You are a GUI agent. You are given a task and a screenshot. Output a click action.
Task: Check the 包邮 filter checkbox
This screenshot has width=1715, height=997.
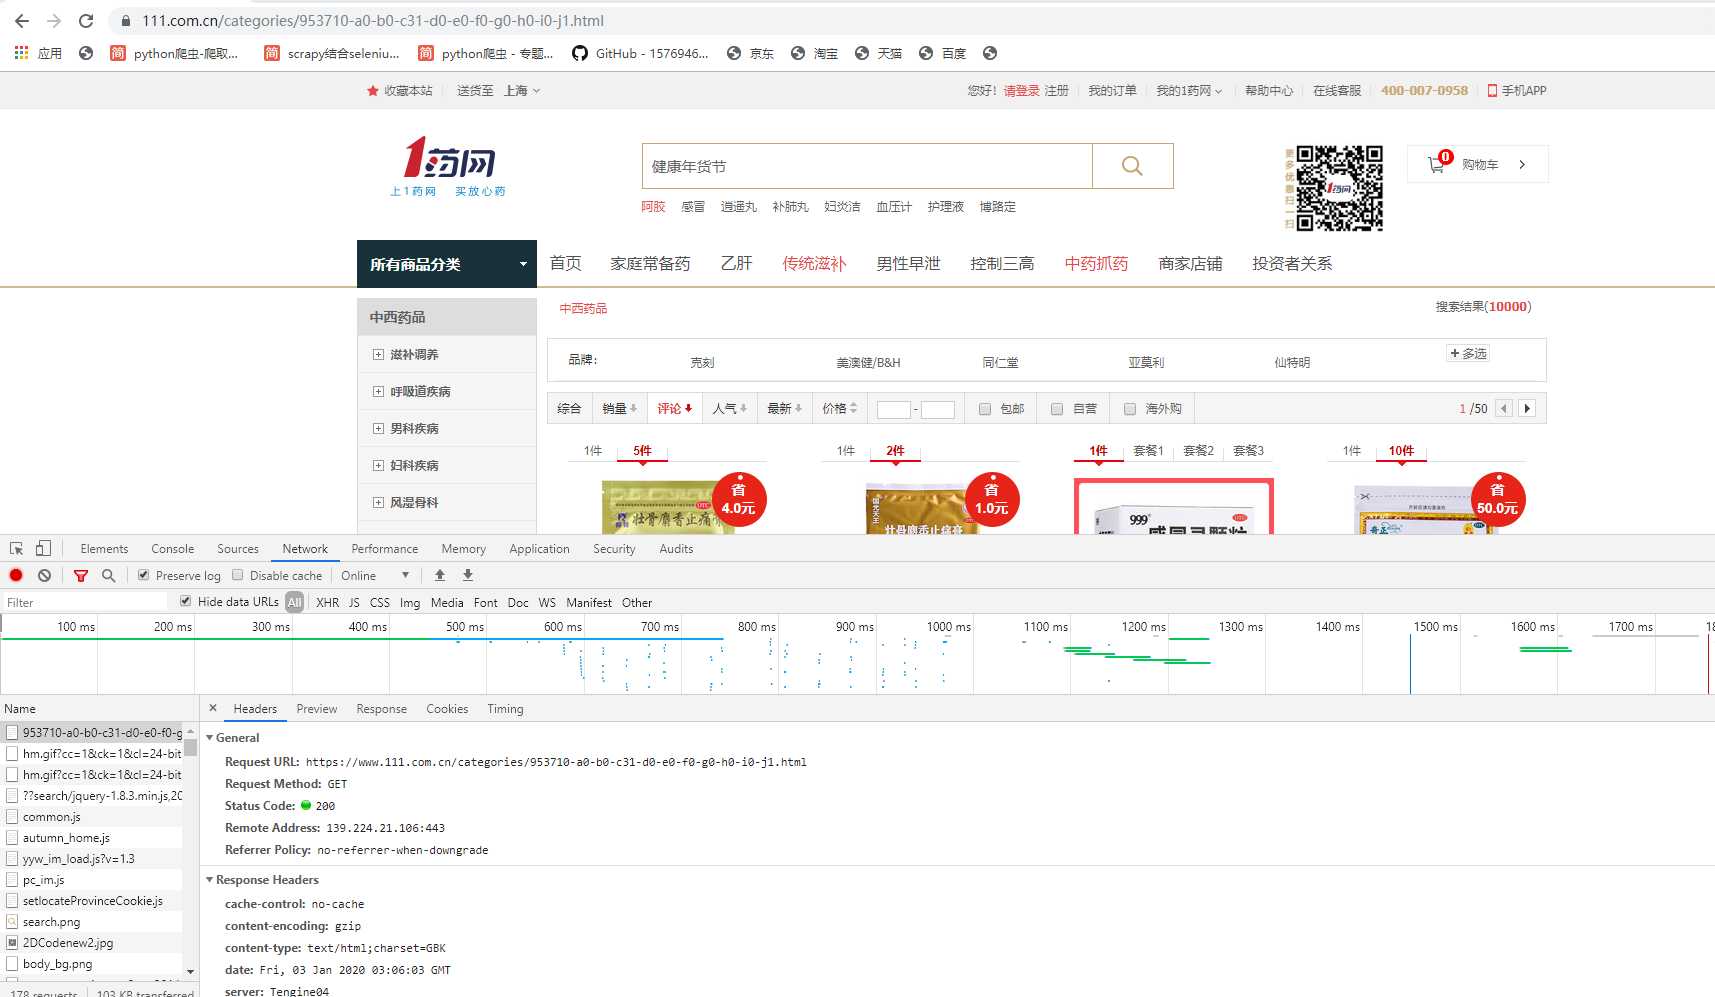985,409
